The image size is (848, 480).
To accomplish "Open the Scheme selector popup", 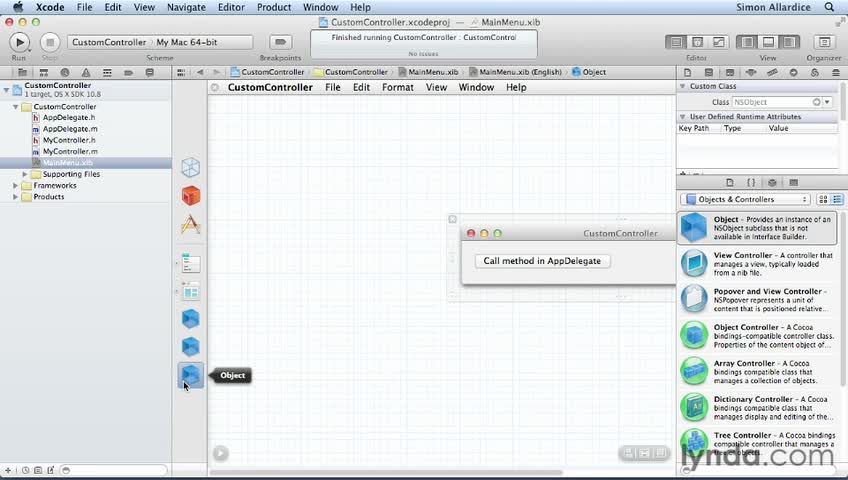I will tap(160, 42).
